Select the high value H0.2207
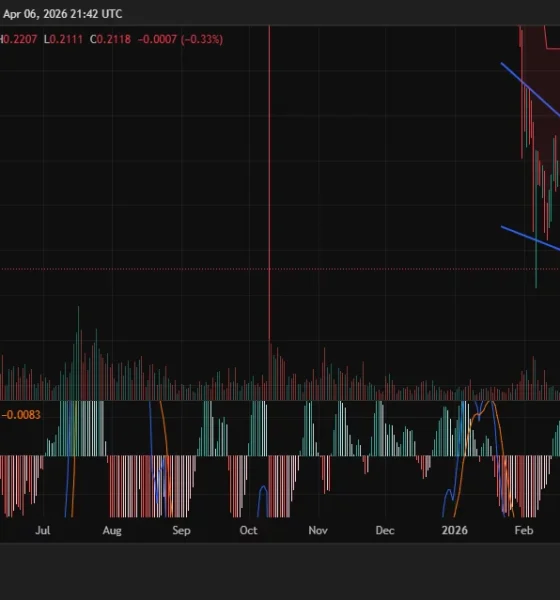Screen dimensions: 560x600 click(x=18, y=39)
